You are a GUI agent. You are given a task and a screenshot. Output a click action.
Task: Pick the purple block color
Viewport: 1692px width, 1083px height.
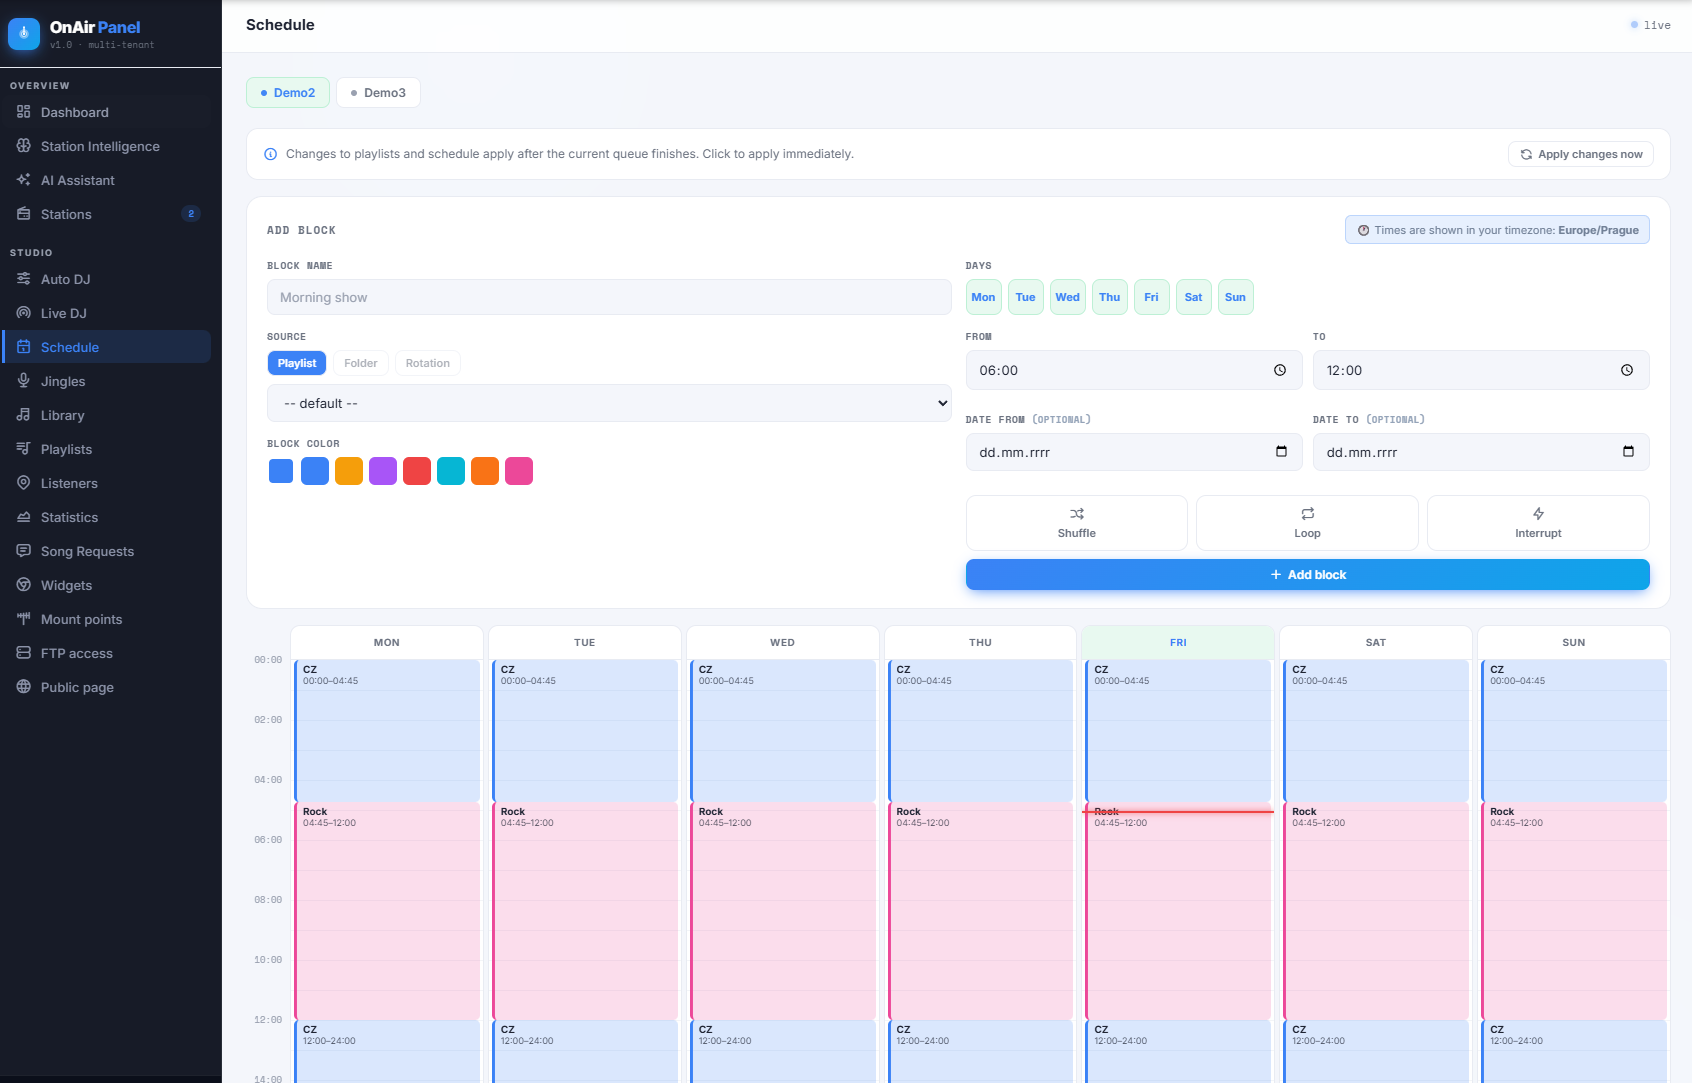[383, 471]
